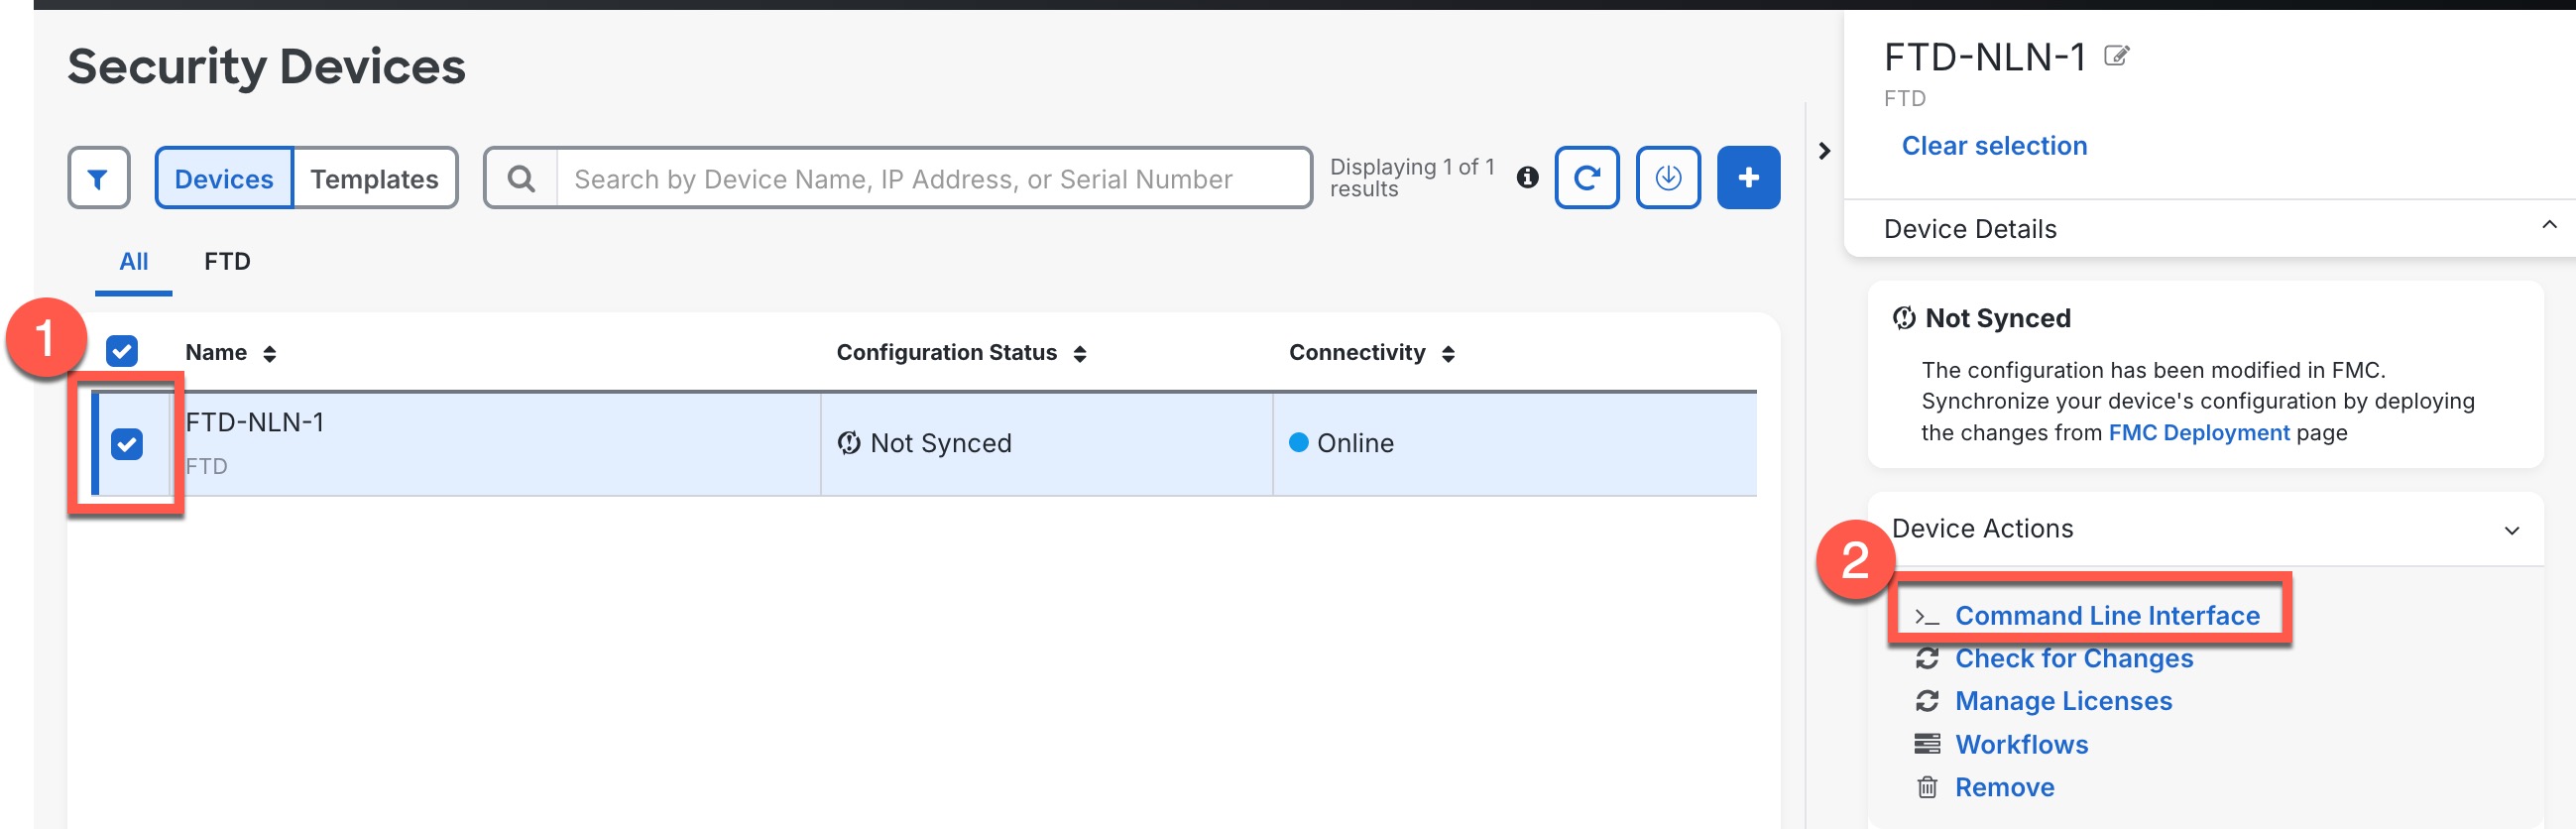Click the export download icon button
The height and width of the screenshot is (829, 2576).
tap(1667, 178)
